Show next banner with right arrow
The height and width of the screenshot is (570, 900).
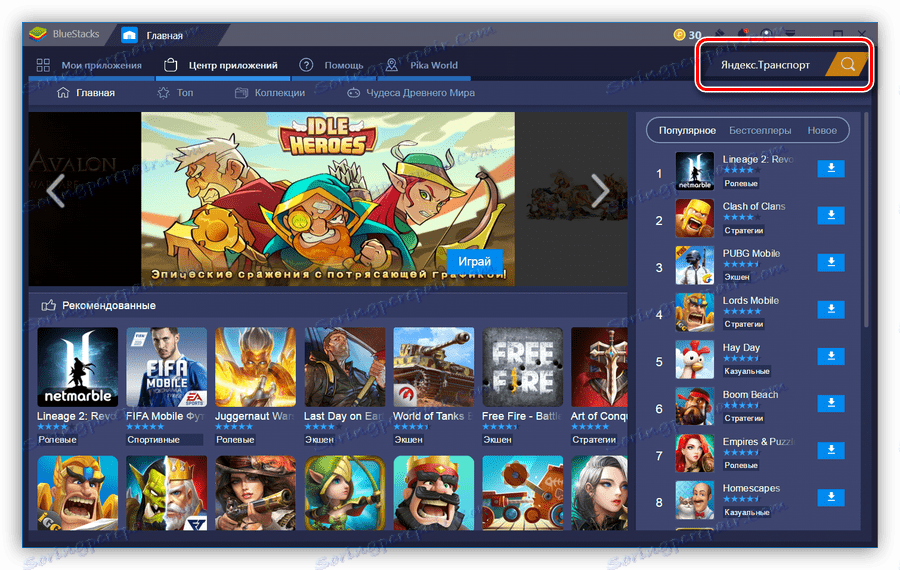(600, 190)
